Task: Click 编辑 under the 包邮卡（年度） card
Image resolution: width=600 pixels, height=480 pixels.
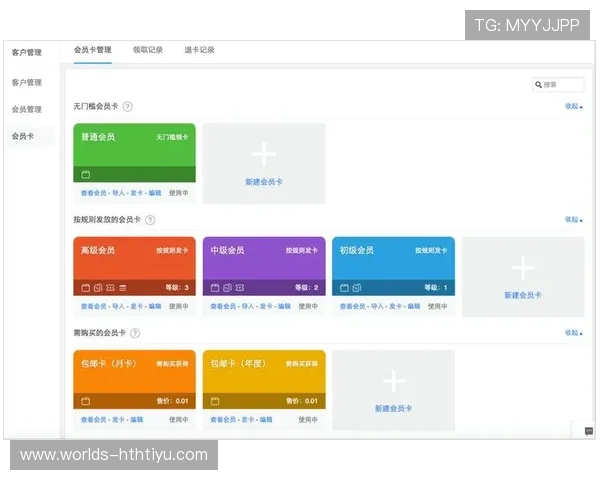Action: click(266, 420)
